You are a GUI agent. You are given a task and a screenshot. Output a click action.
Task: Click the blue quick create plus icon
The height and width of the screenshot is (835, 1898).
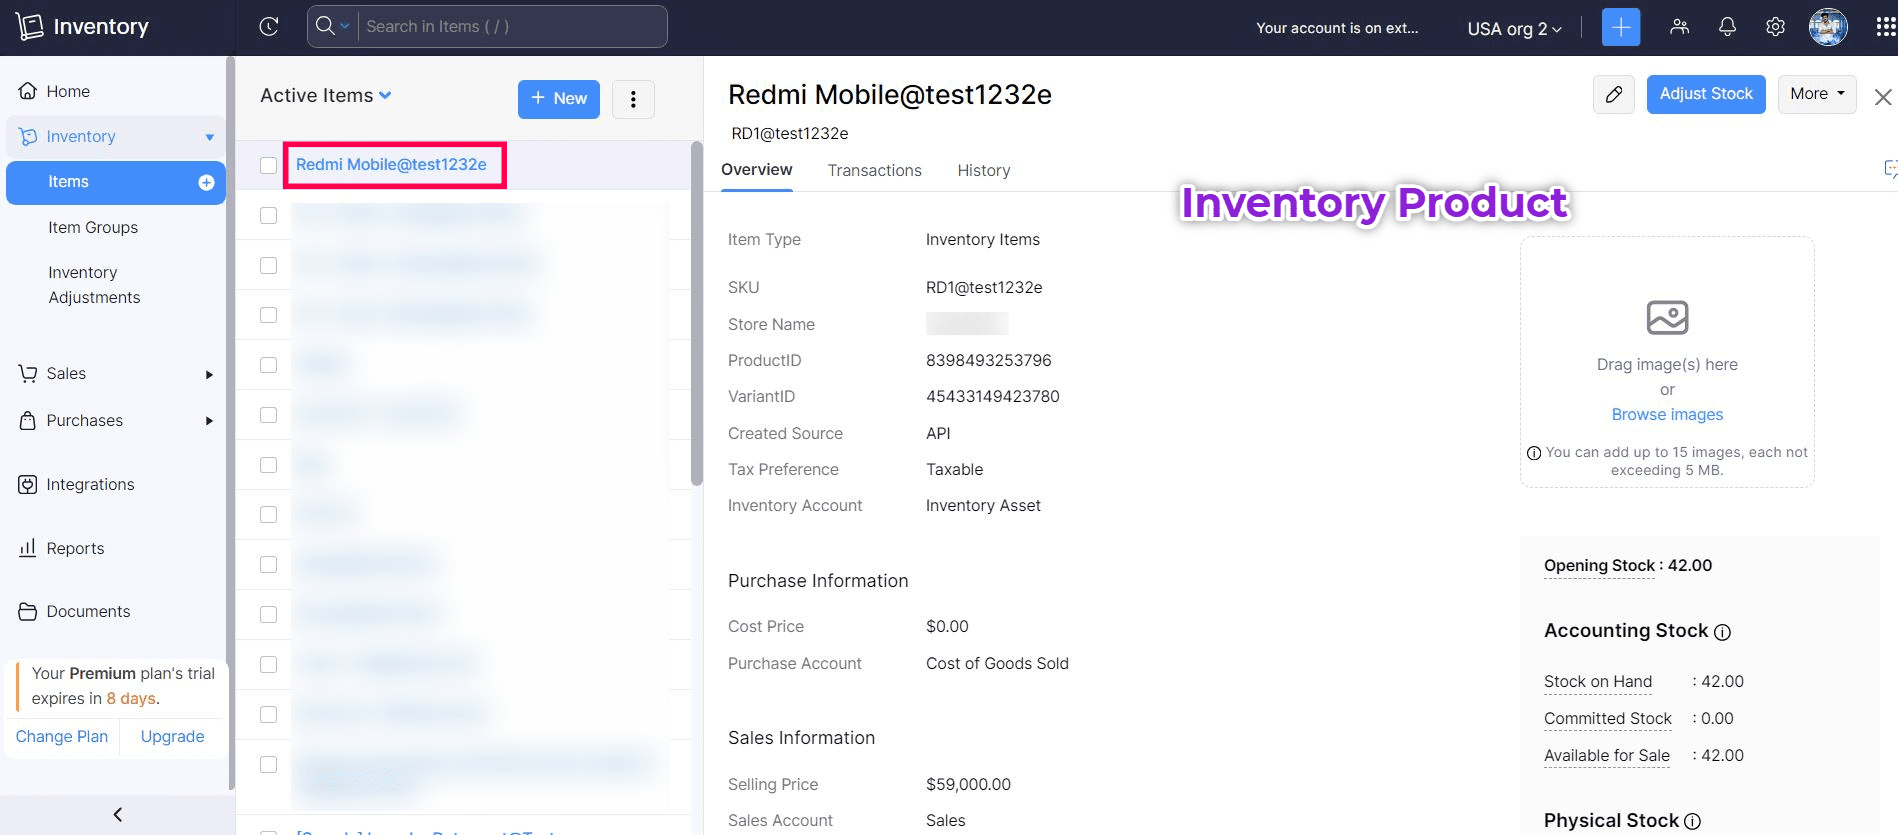(x=1621, y=27)
